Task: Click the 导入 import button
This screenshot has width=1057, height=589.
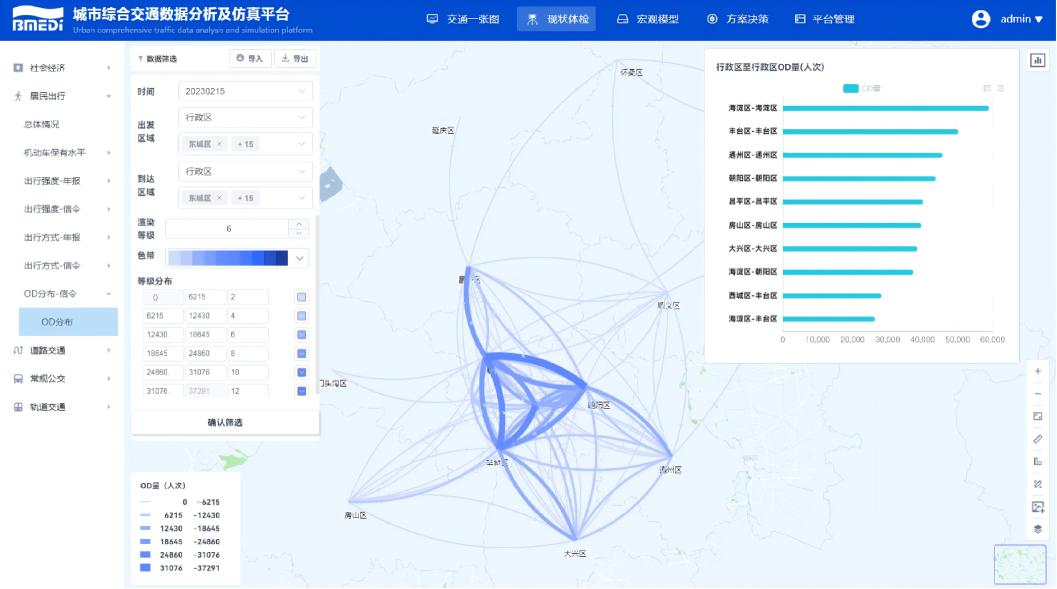Action: pyautogui.click(x=249, y=59)
